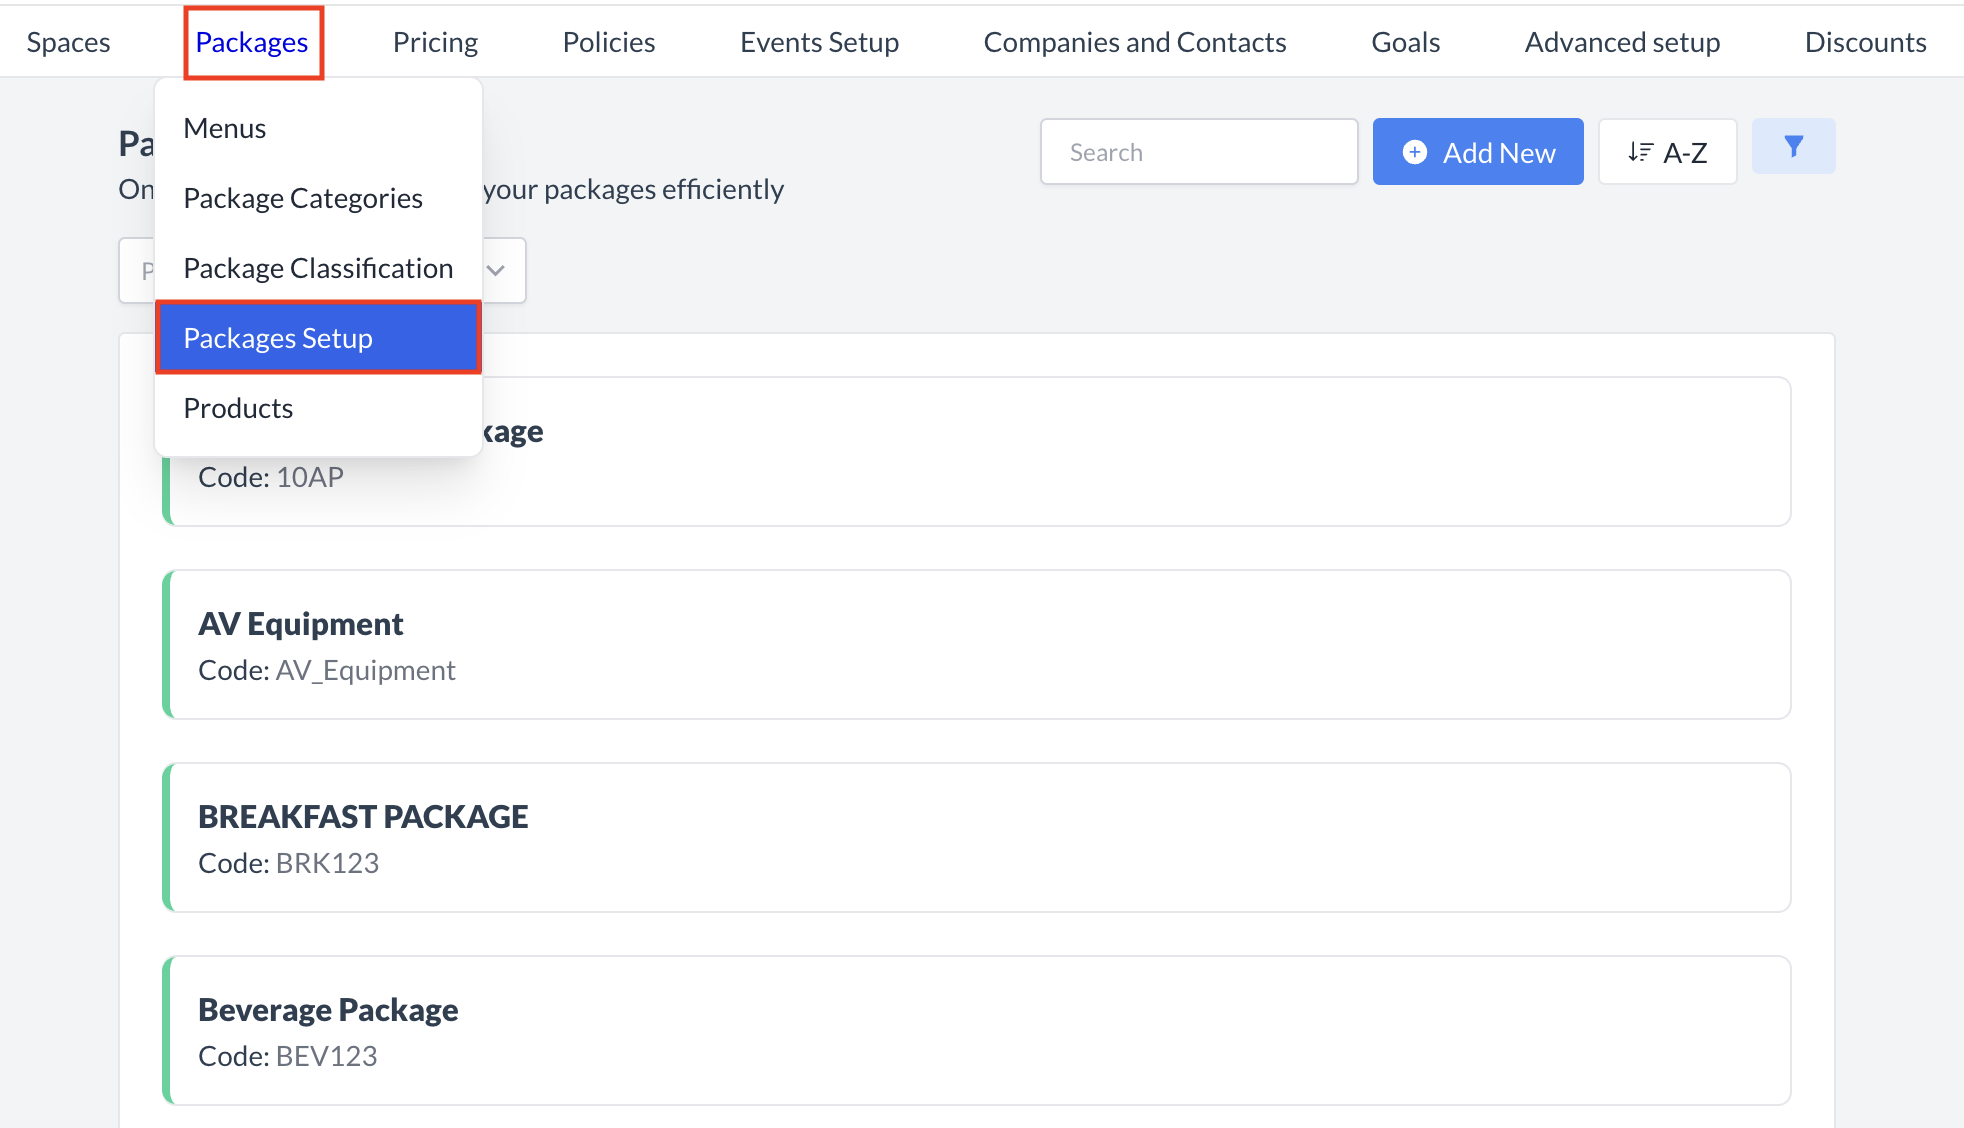Choose Package Categories
This screenshot has width=1964, height=1128.
303,197
